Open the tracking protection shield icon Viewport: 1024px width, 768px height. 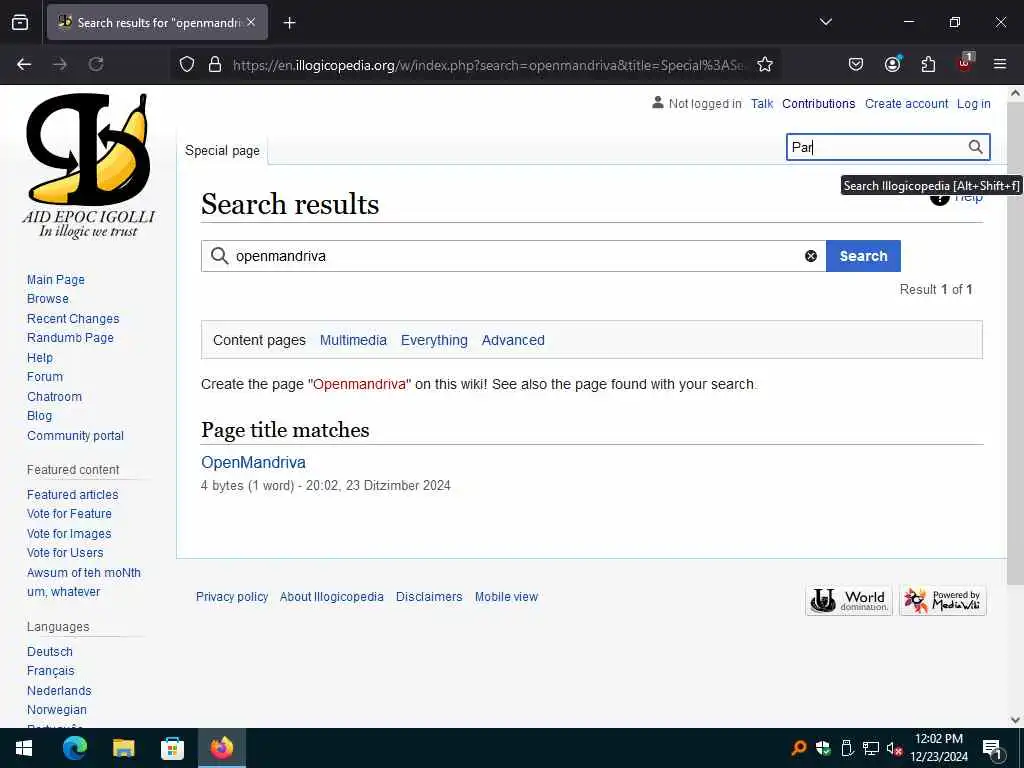pyautogui.click(x=187, y=65)
